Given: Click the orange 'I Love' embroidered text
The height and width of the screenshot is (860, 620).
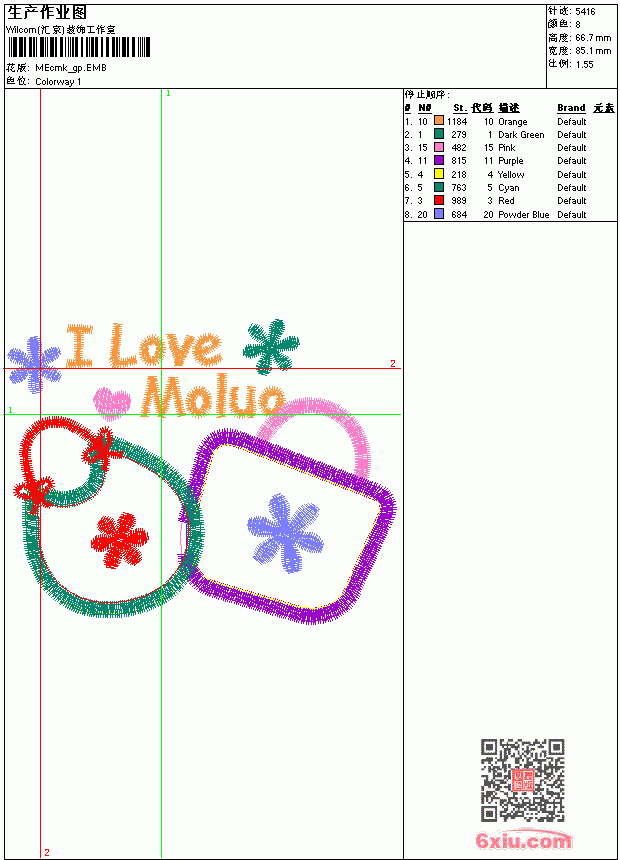Looking at the screenshot, I should click(x=144, y=346).
